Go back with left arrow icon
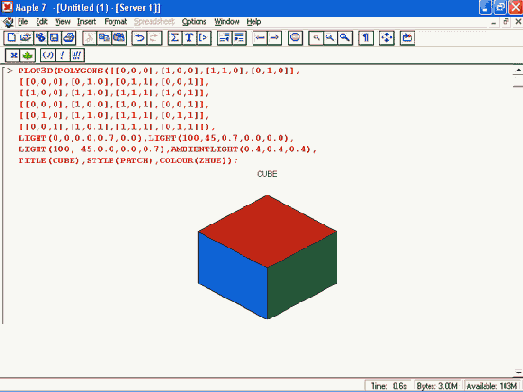The width and height of the screenshot is (523, 392). (260, 38)
